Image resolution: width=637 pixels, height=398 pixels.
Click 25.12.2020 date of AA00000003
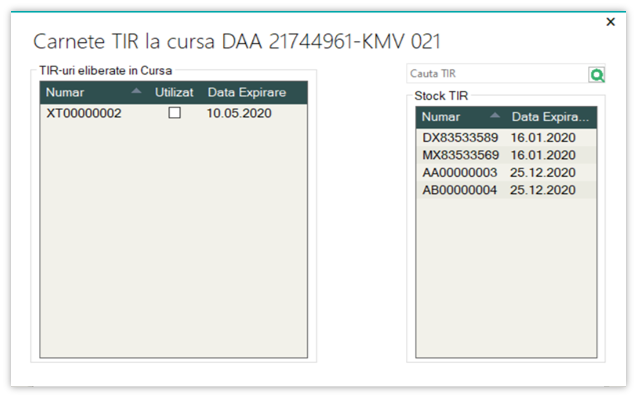pos(543,173)
